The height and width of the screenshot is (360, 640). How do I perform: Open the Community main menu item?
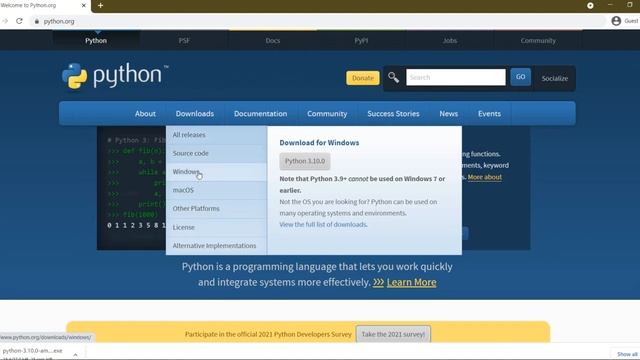point(327,114)
